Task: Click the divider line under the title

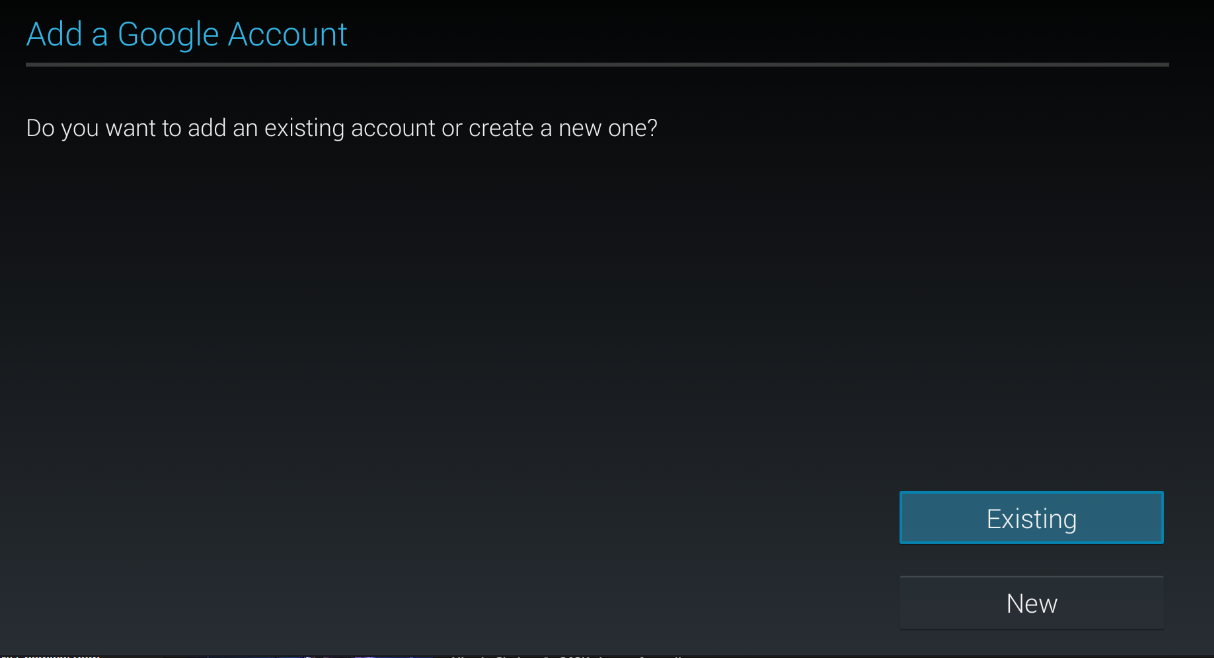Action: tap(597, 65)
